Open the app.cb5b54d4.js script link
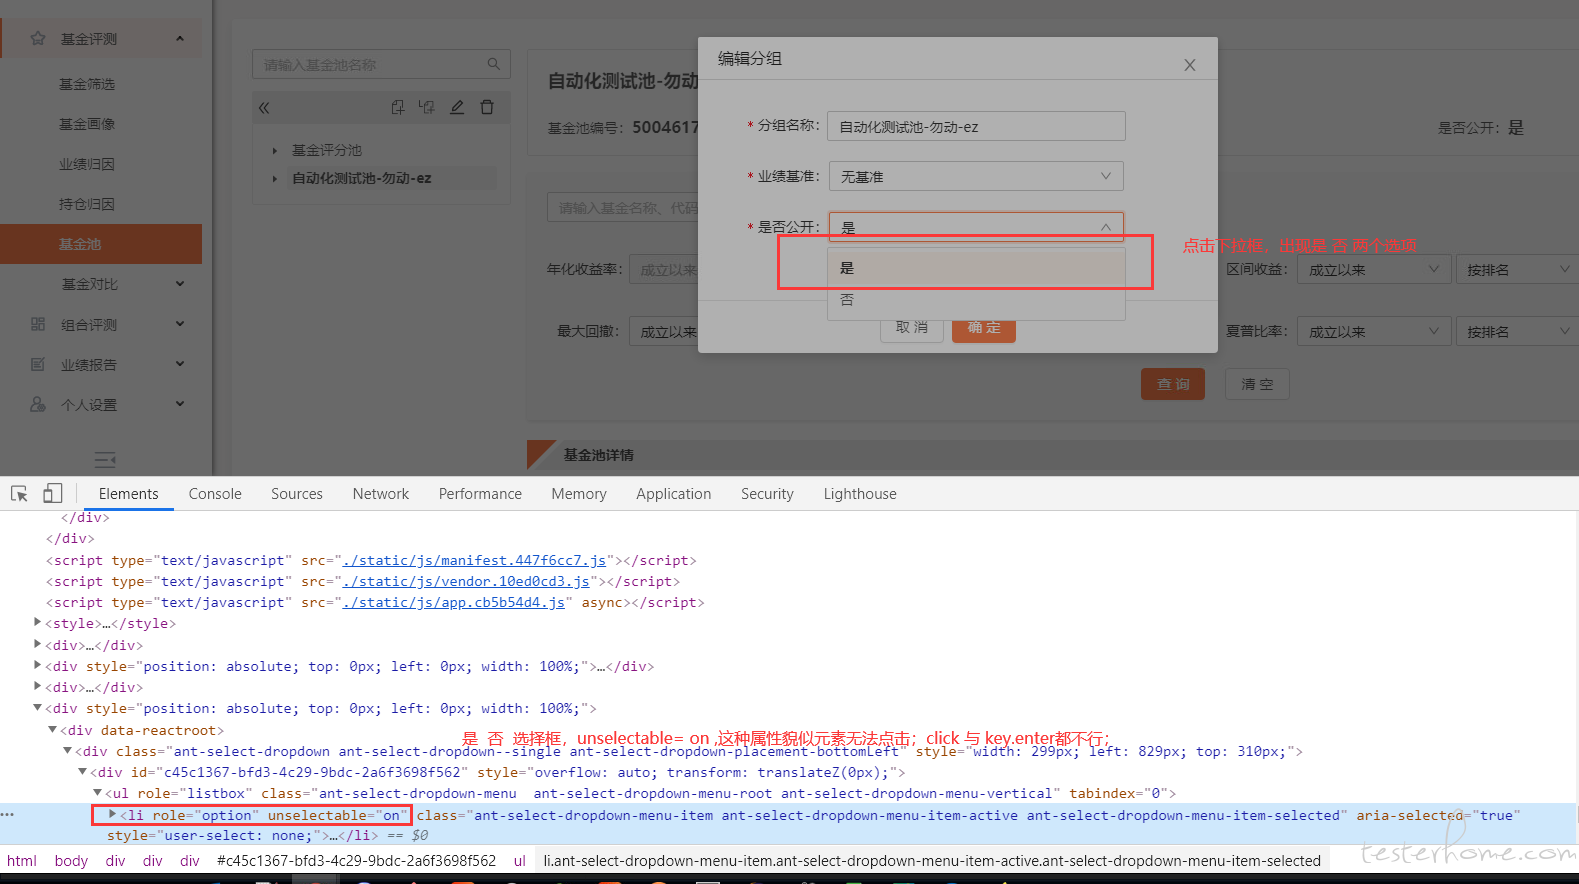This screenshot has height=884, width=1579. (x=454, y=603)
